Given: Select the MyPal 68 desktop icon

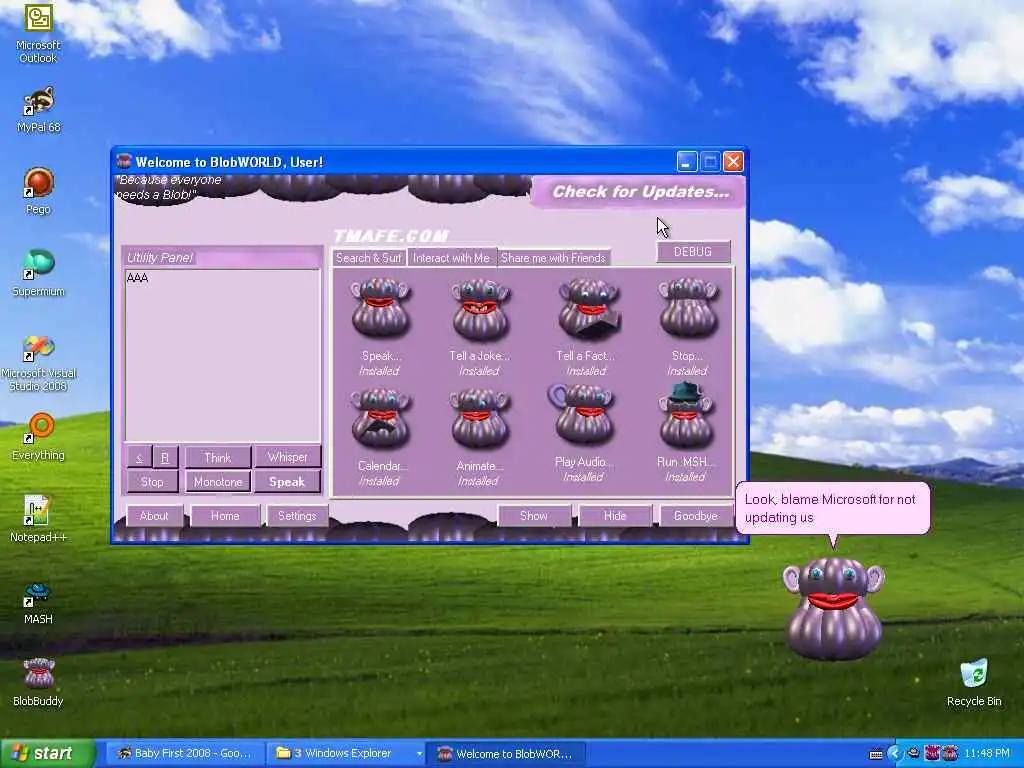Looking at the screenshot, I should 38,110.
